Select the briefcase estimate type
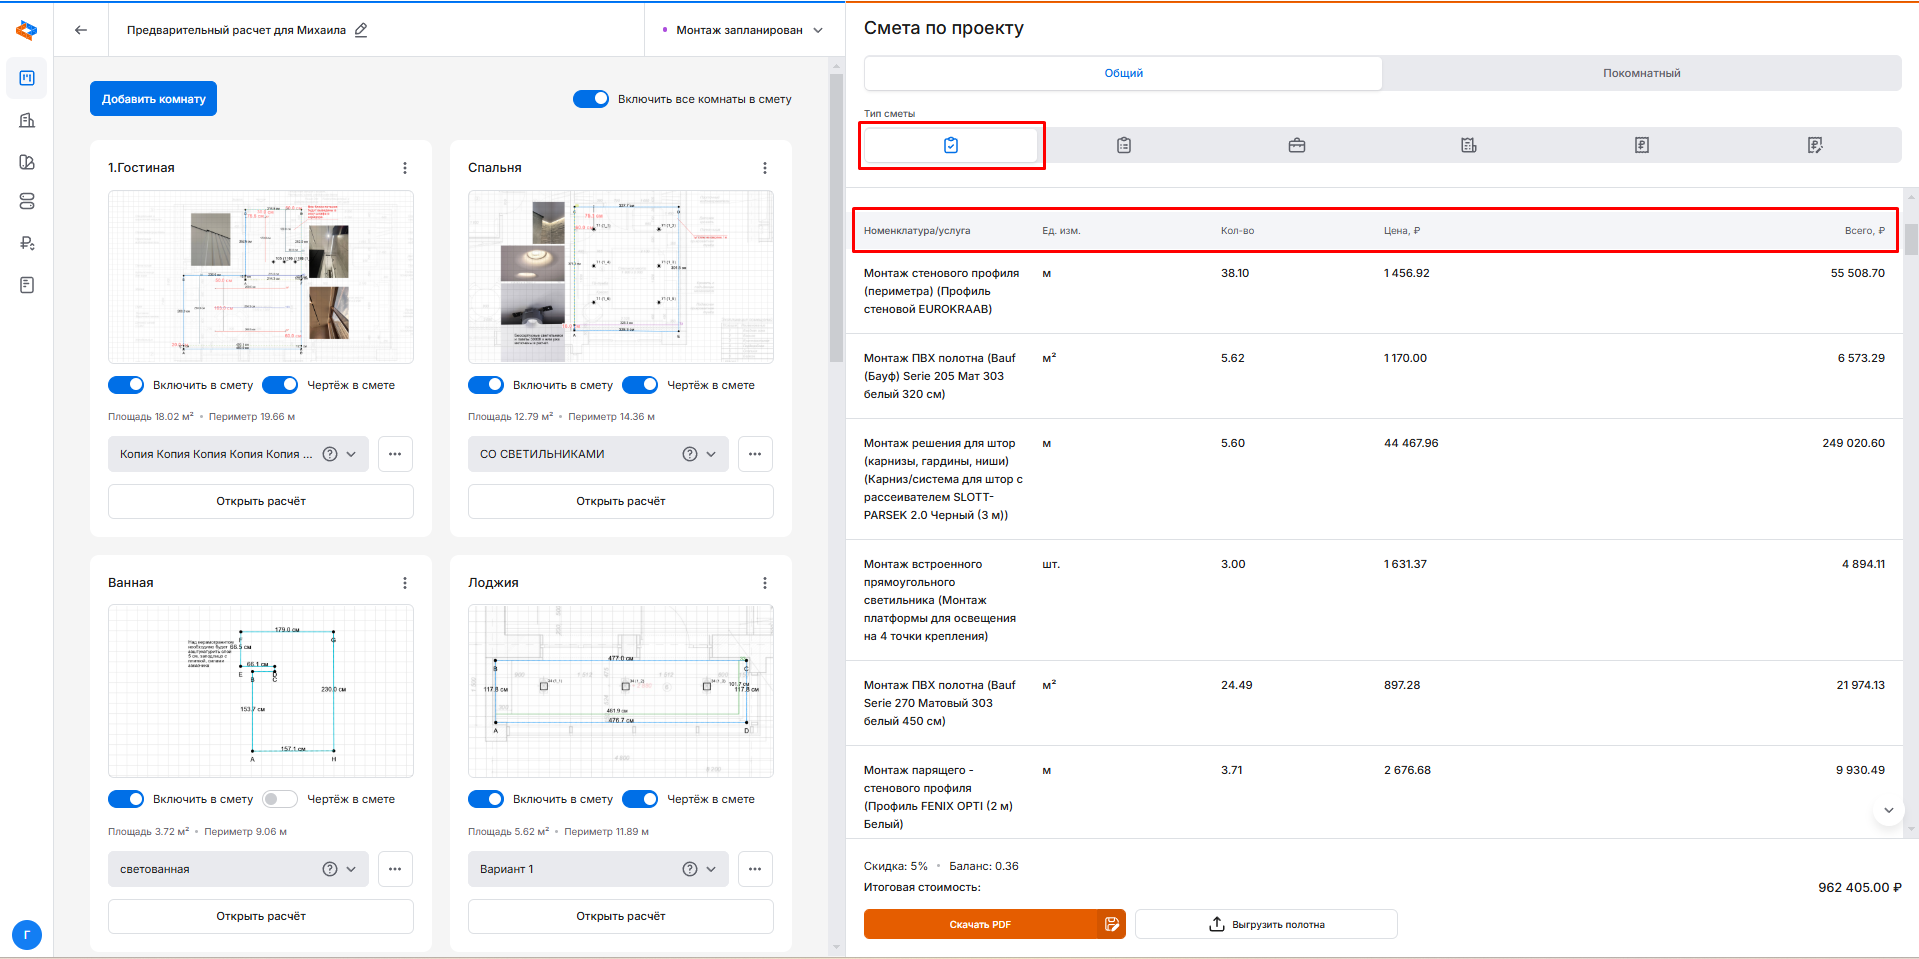1919x959 pixels. tap(1296, 145)
